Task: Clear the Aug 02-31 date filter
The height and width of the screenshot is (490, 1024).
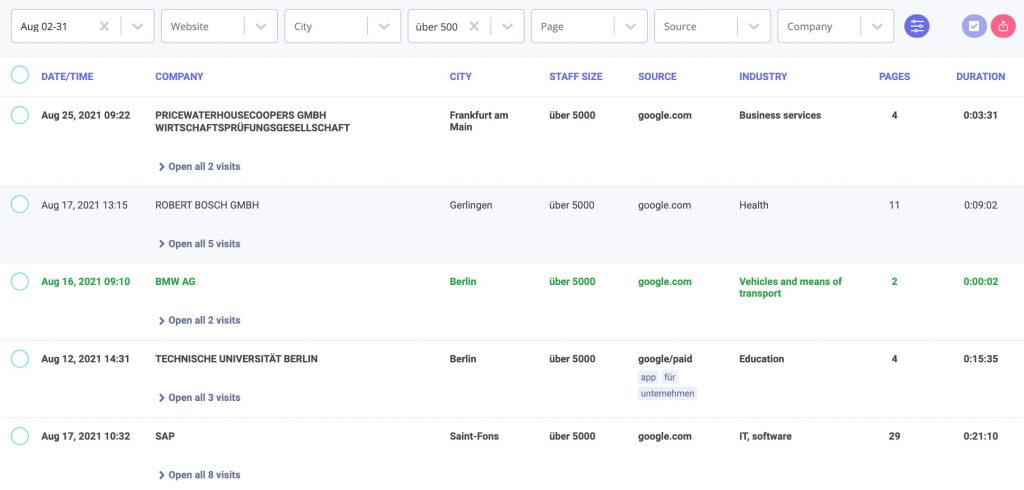Action: coord(104,26)
